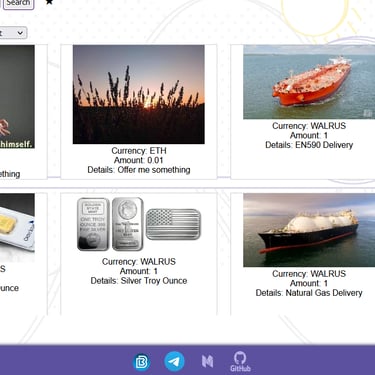Click the 'Currency: ETH' text
Image resolution: width=375 pixels, height=375 pixels.
click(x=139, y=151)
